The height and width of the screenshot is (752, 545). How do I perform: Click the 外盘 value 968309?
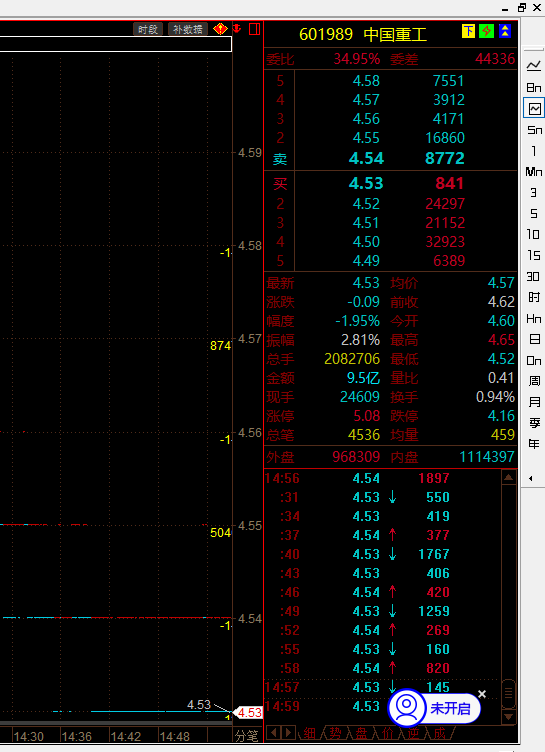coord(356,457)
